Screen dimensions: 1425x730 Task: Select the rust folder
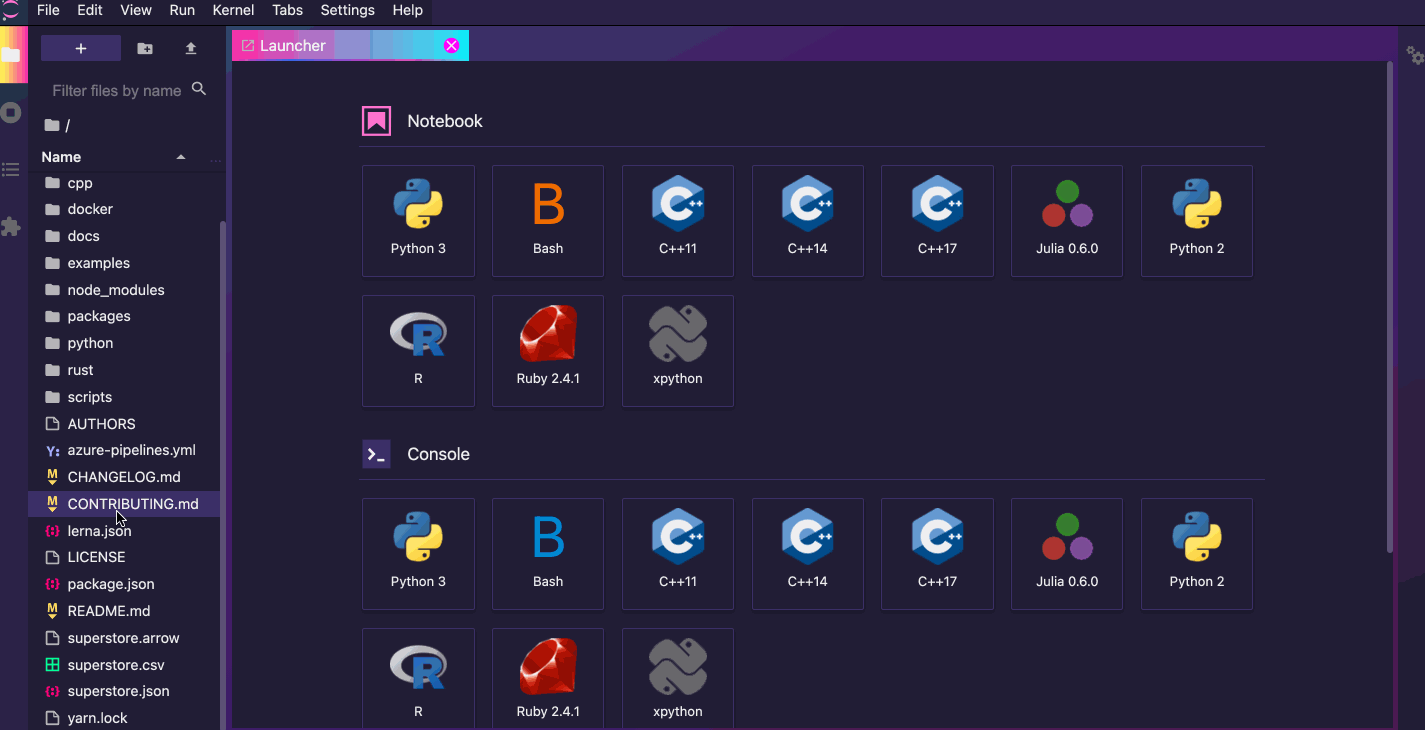coord(124,370)
